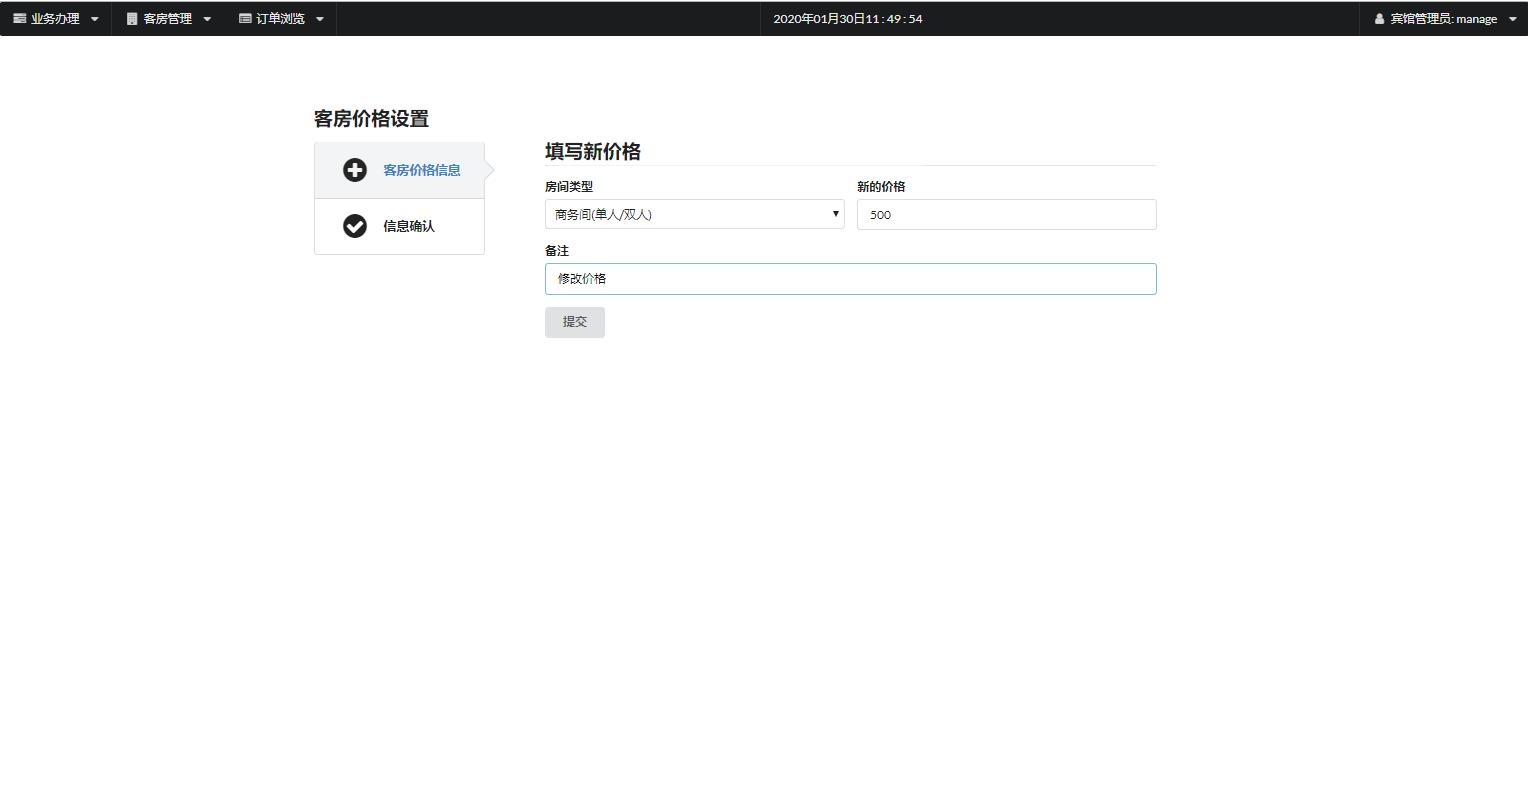Click the user avatar icon beside 宾馆管理员
Viewport: 1528px width, 787px height.
1379,18
